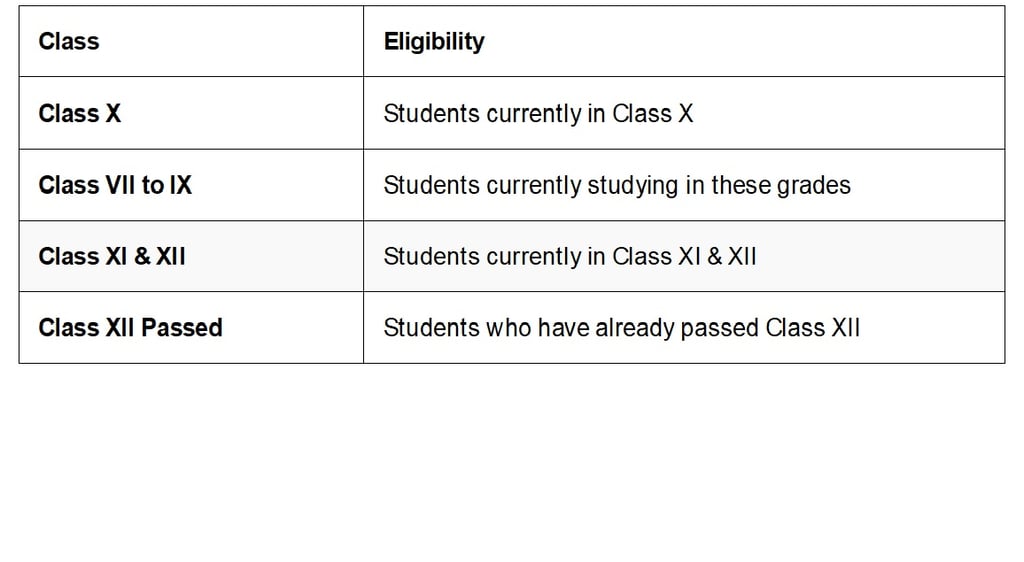Click the bold ampersand in "Class XI & XII"
The width and height of the screenshot is (1024, 562).
[142, 257]
